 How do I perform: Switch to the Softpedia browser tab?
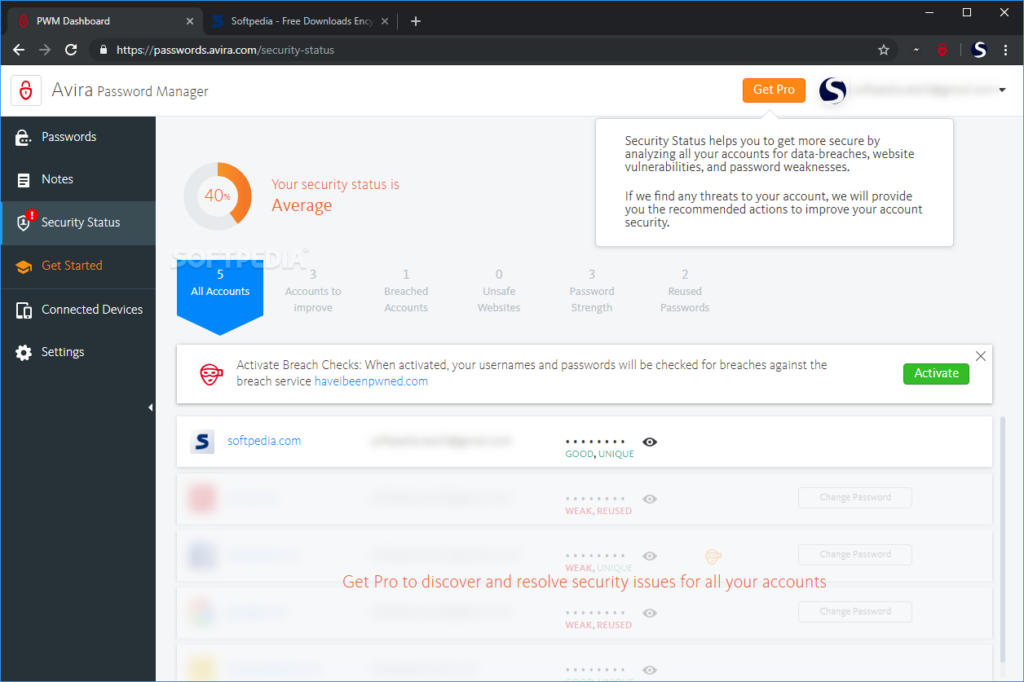tap(301, 22)
